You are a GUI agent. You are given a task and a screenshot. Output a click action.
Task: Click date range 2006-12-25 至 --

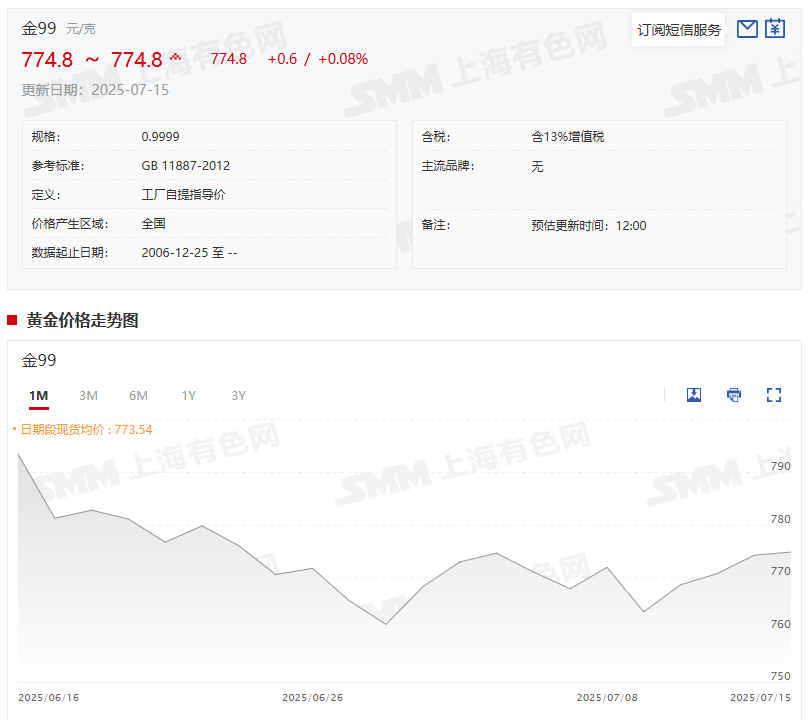point(189,253)
